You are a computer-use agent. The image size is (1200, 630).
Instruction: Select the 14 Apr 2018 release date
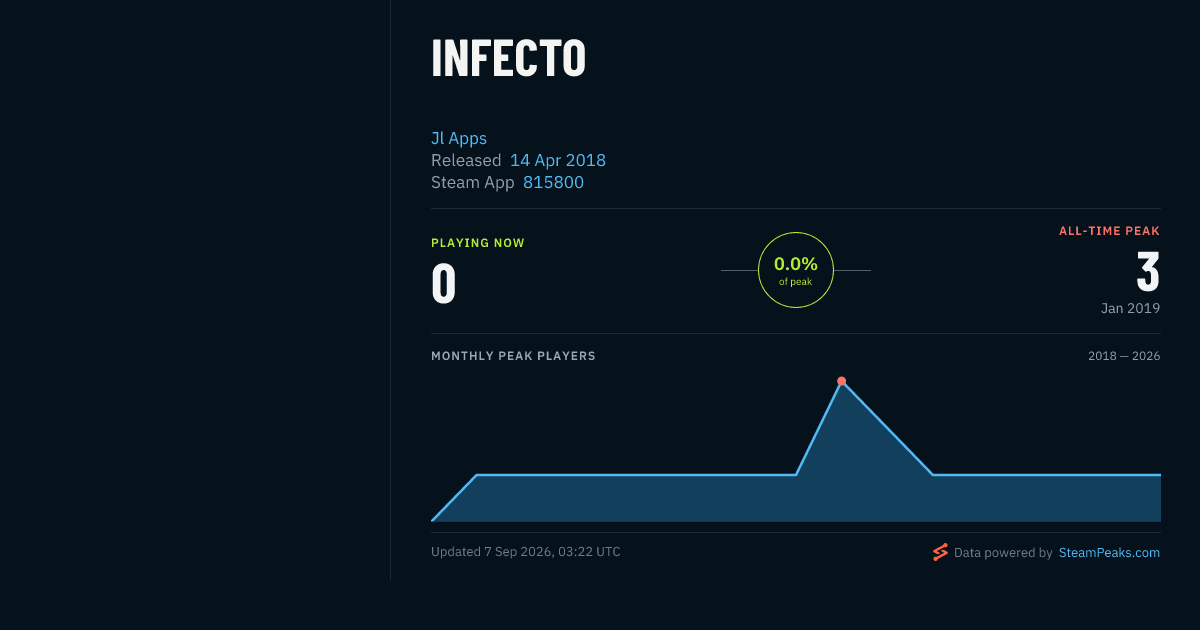click(x=558, y=160)
